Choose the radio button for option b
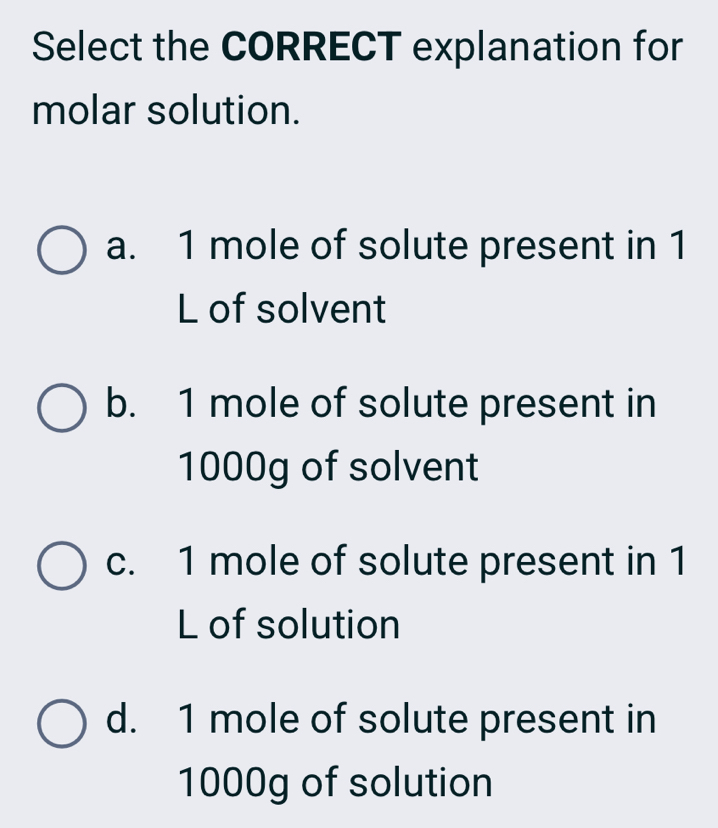Screen dimensions: 718x828 click(x=62, y=409)
